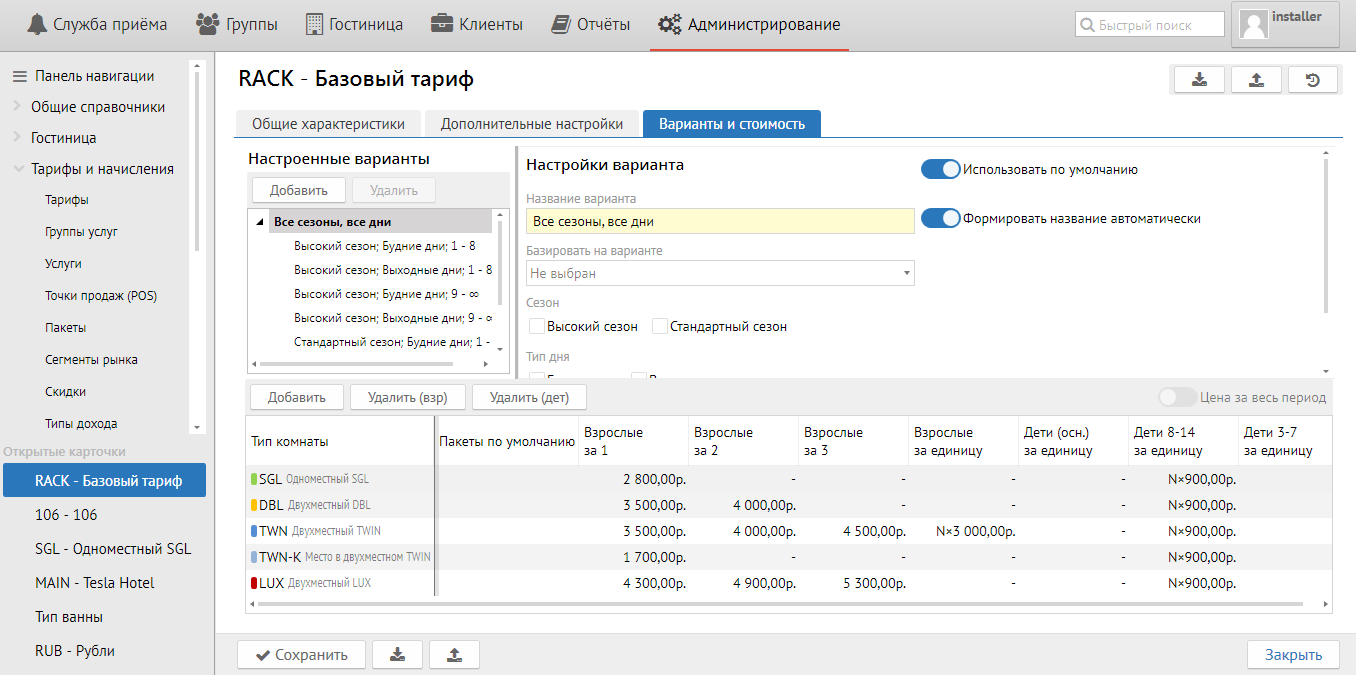1356x675 pixels.
Task: Click the green SGL room color swatch
Action: click(x=254, y=479)
